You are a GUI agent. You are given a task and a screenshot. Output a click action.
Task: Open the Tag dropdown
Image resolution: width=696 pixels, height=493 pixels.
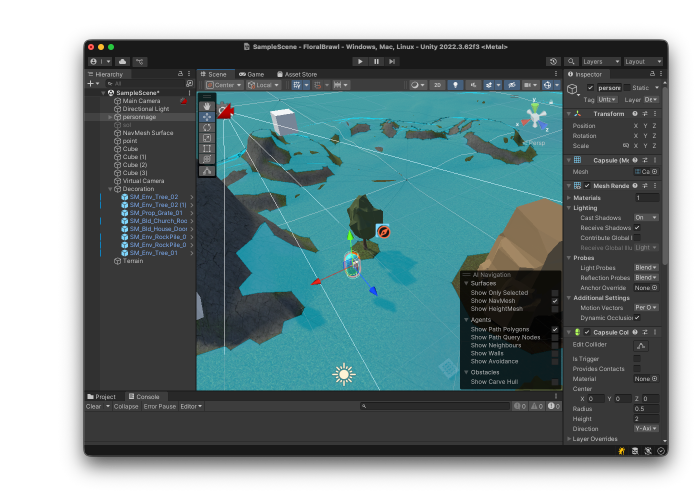pos(607,100)
